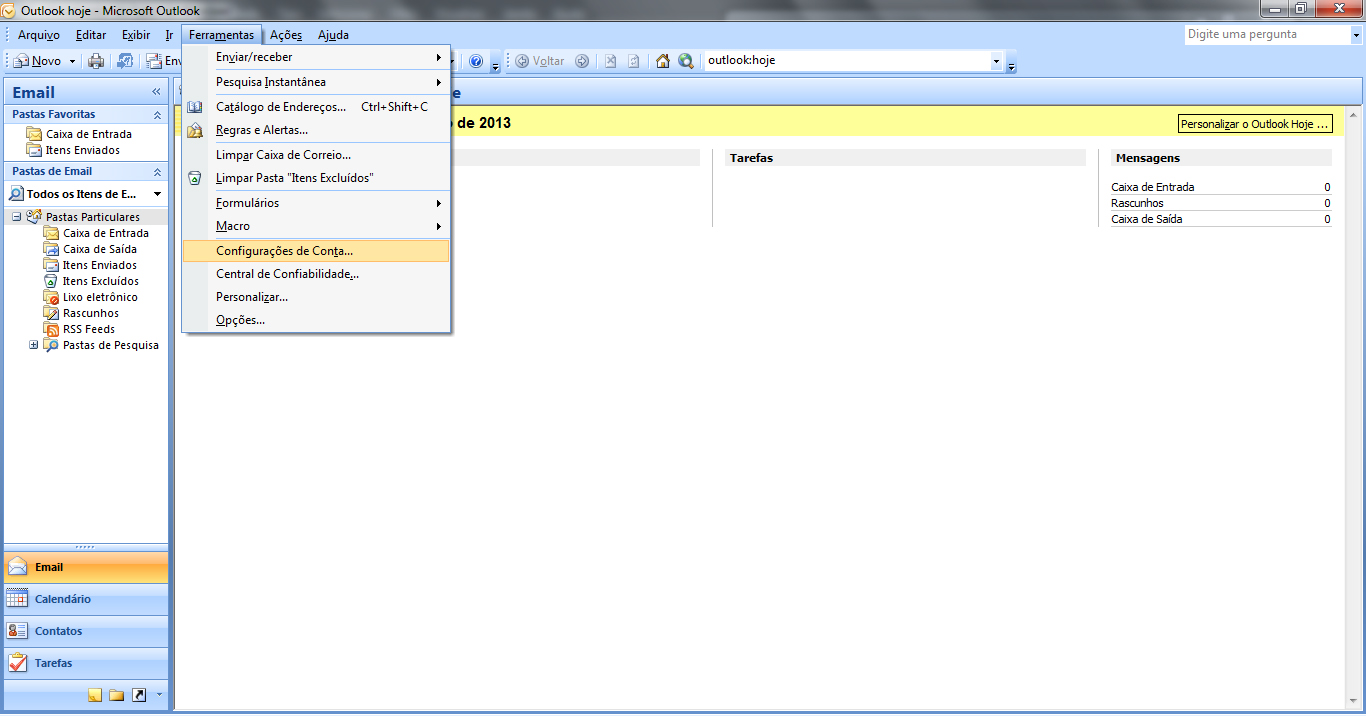Viewport: 1366px width, 716px height.
Task: Open the Enviar/receber submenu
Action: (316, 57)
